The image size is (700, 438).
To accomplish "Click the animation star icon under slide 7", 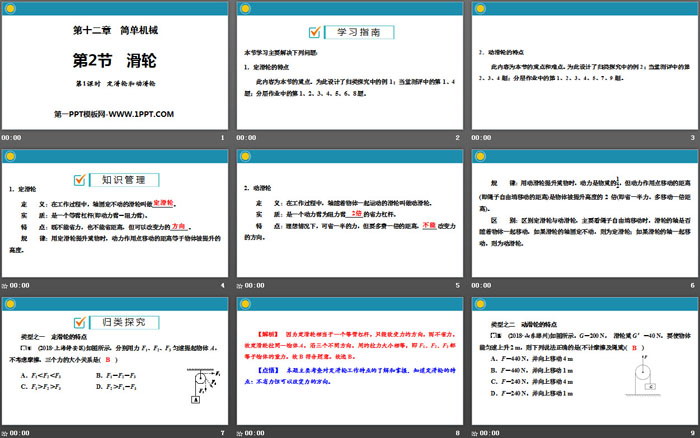I will coord(4,434).
